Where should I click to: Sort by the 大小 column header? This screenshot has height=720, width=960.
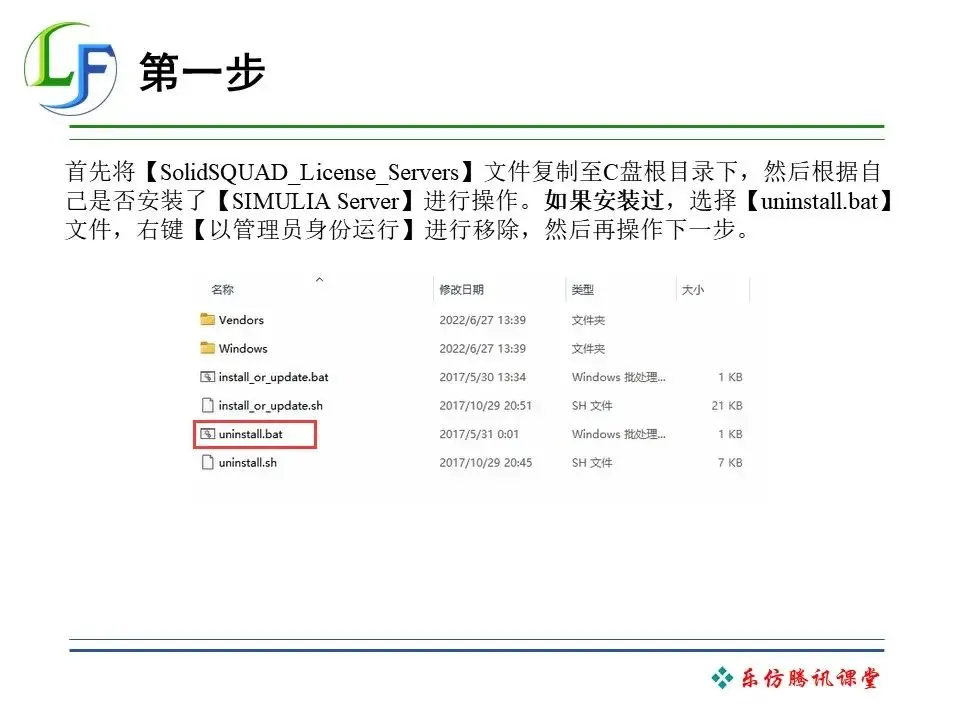(x=692, y=290)
